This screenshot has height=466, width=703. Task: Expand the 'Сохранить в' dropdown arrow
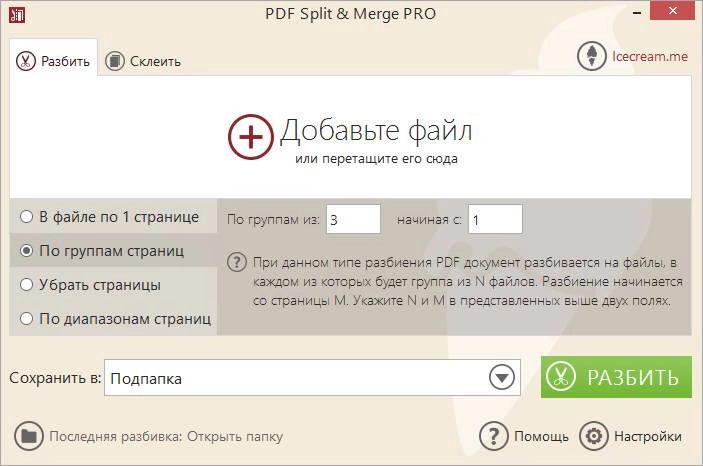[502, 378]
